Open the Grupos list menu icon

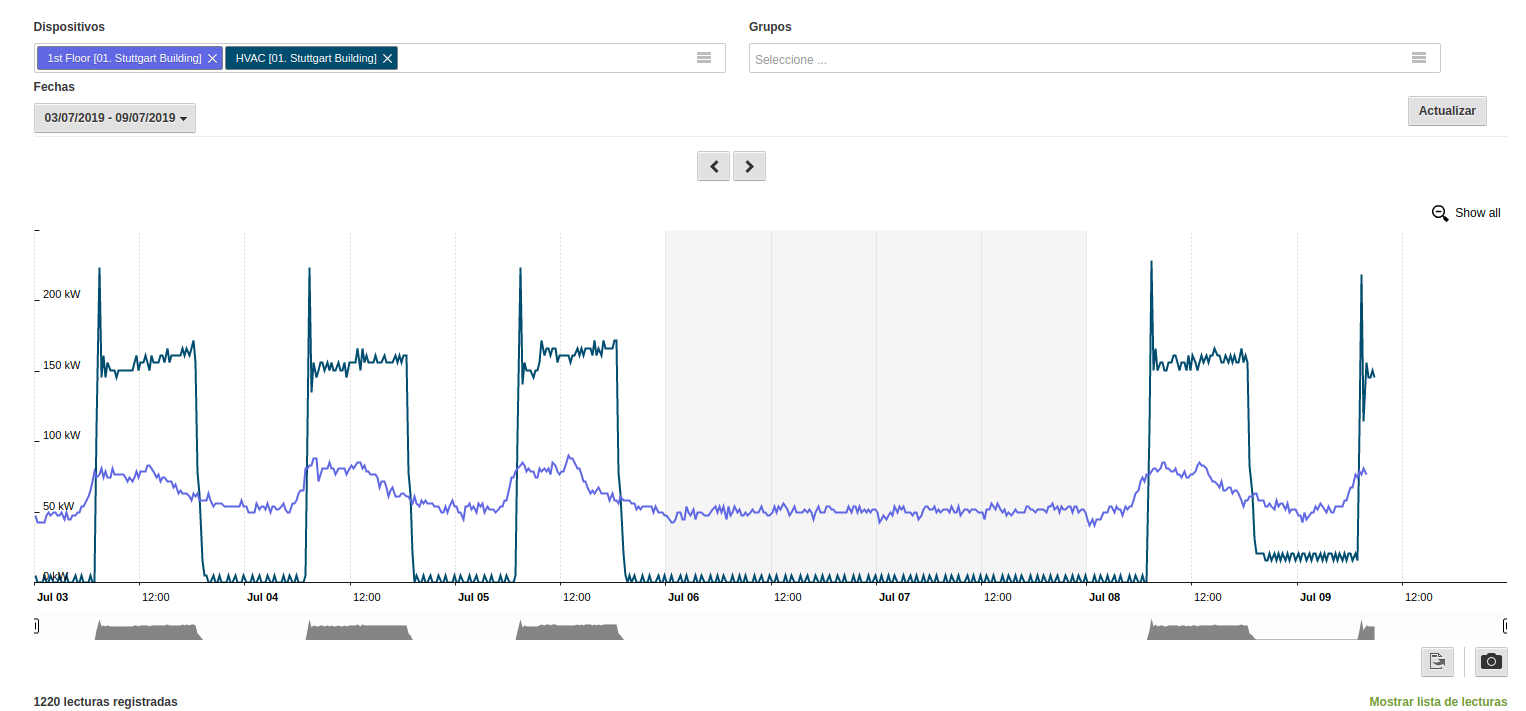(x=1419, y=58)
